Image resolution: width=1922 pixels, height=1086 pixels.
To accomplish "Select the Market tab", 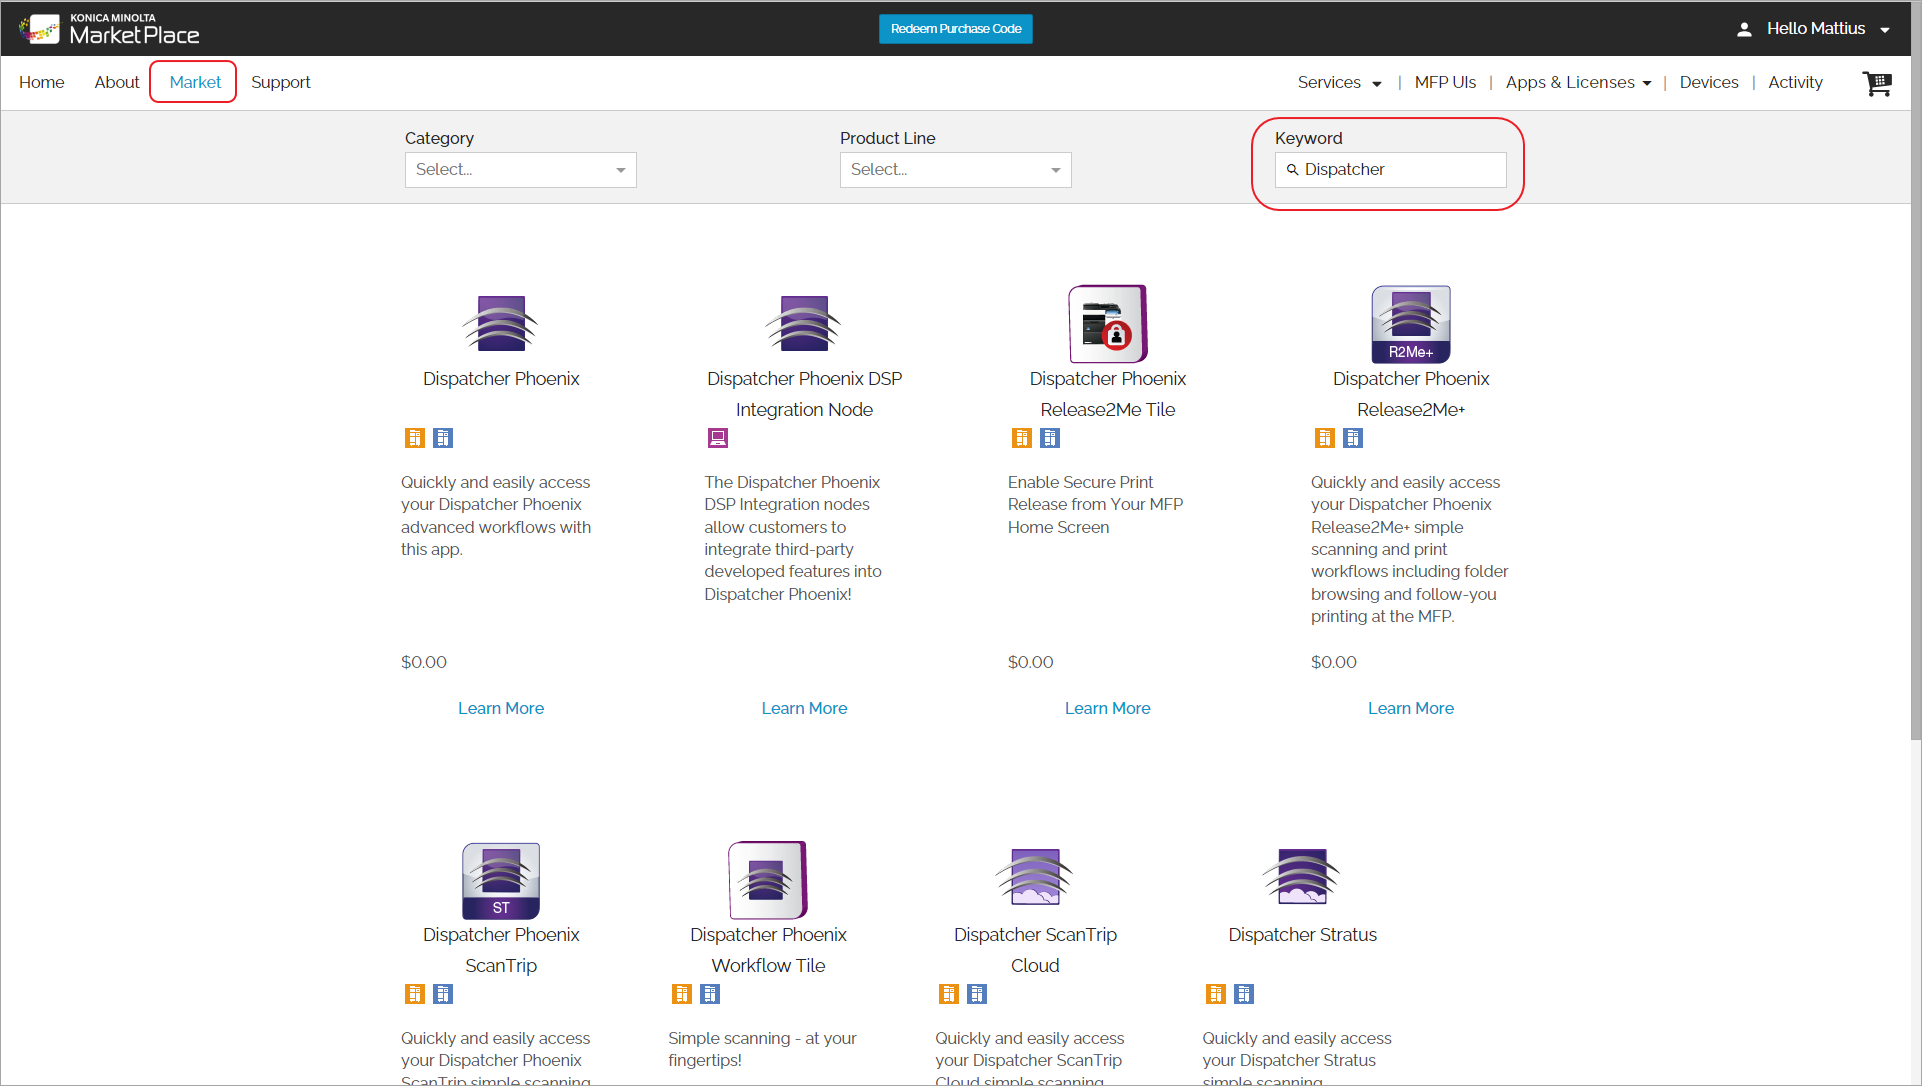I will pos(195,83).
